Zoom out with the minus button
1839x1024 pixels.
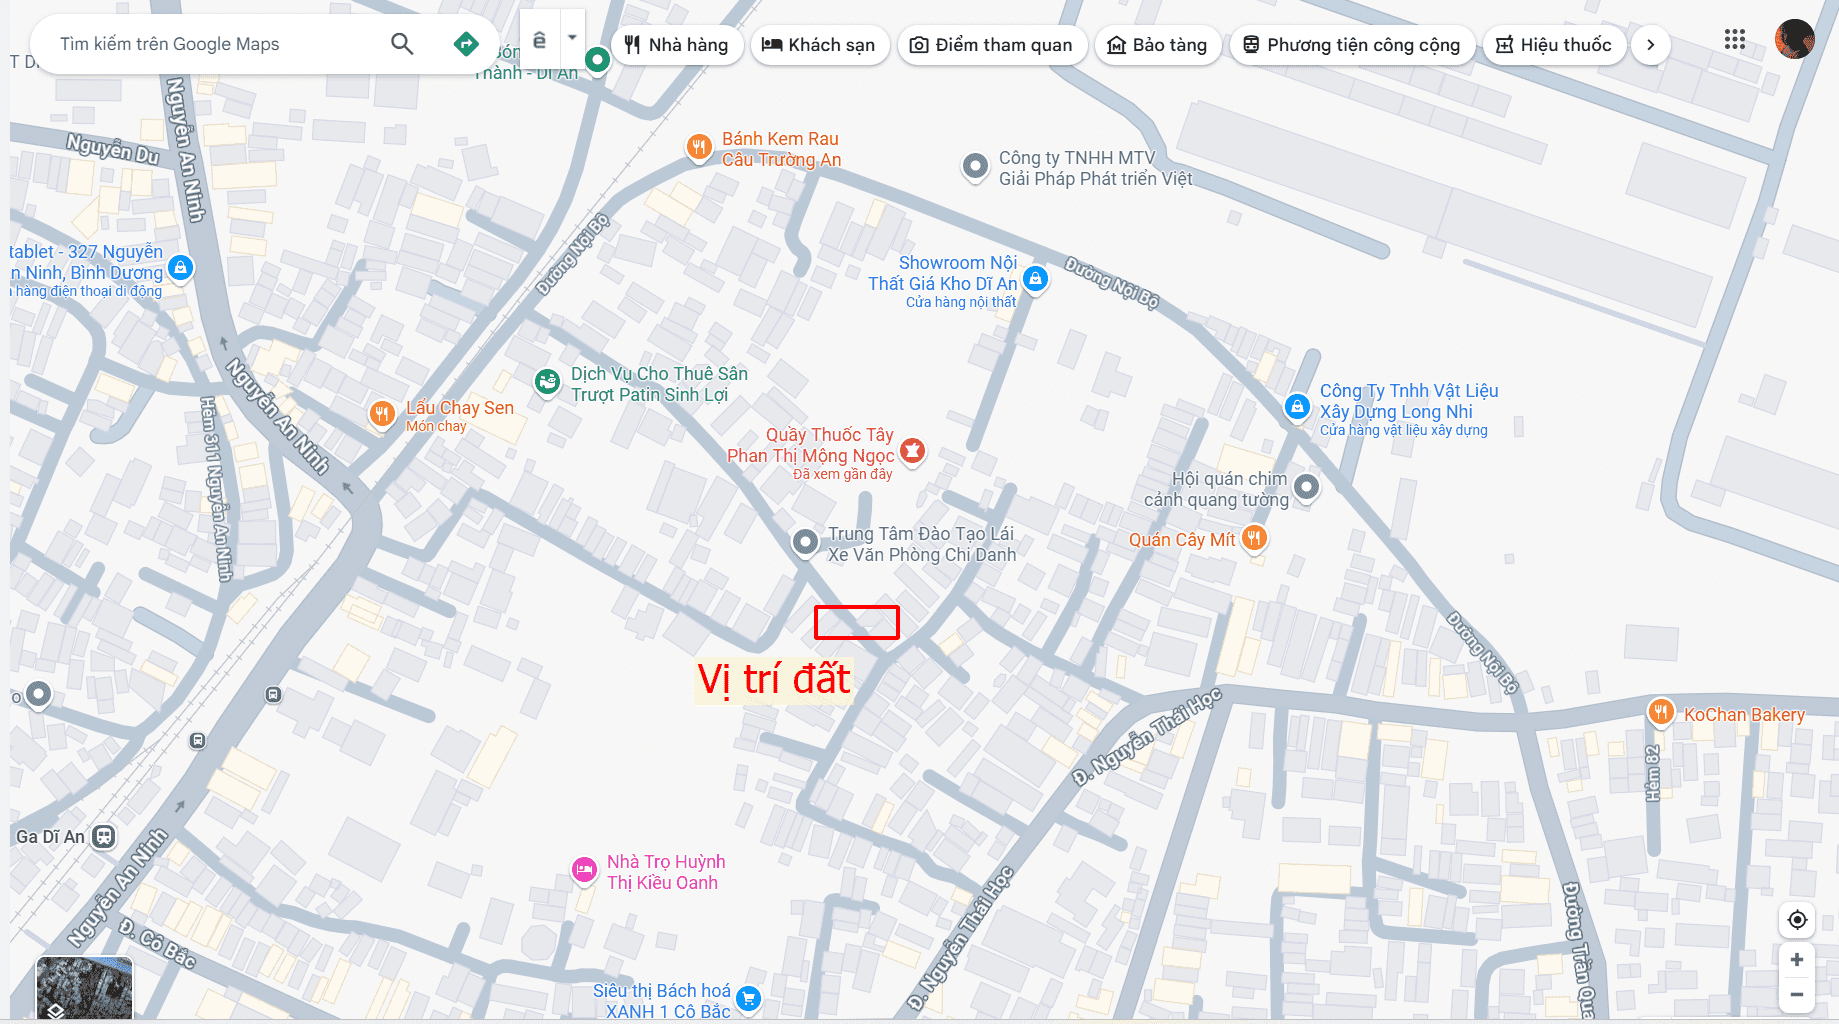click(x=1797, y=994)
